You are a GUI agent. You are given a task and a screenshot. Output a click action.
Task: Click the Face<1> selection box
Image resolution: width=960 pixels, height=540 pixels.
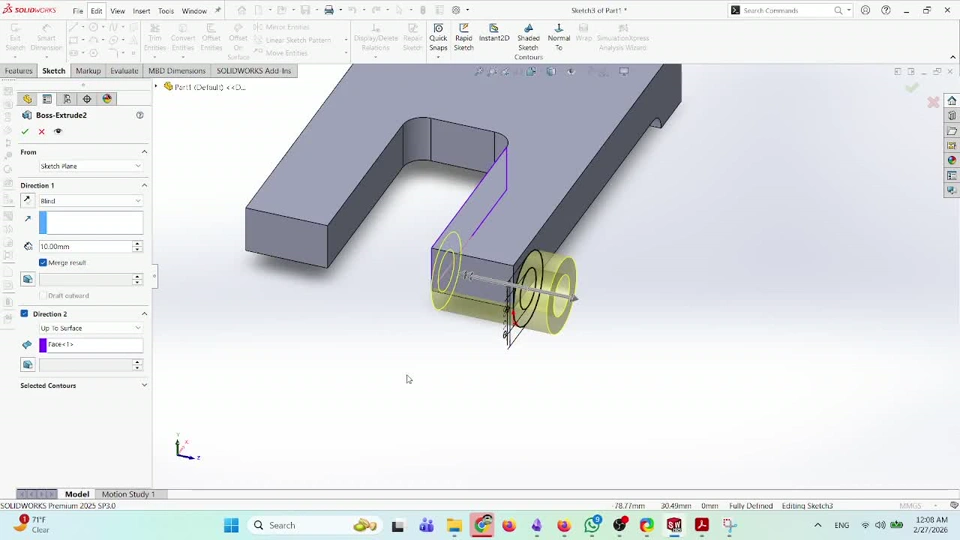pos(91,345)
